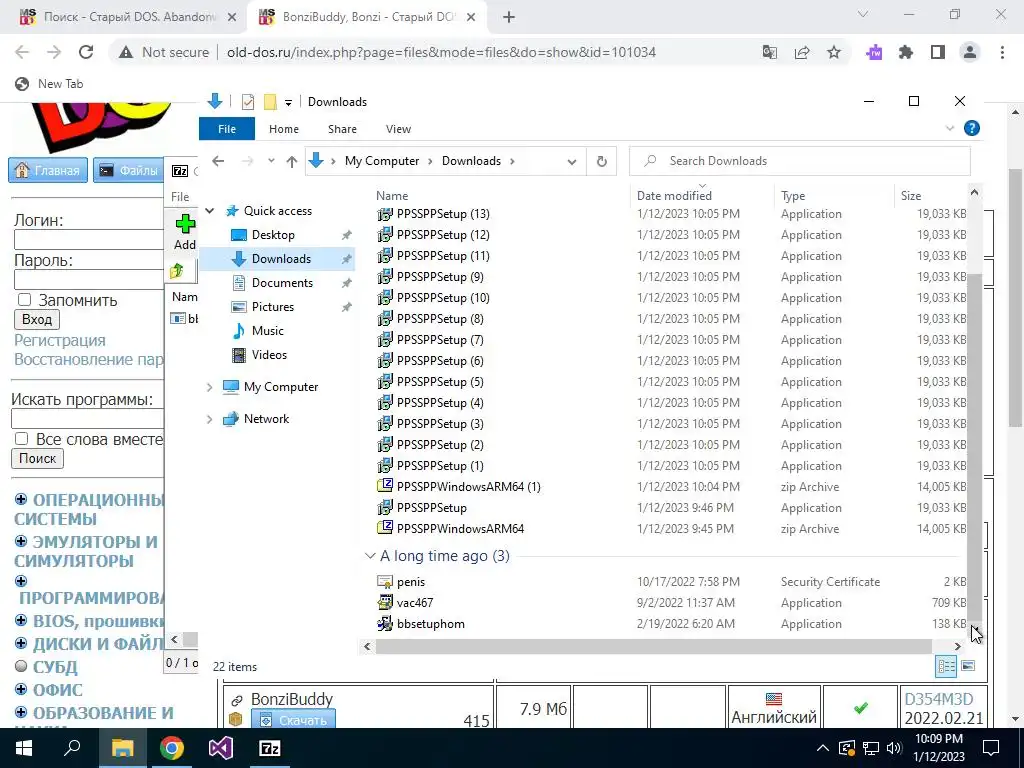The height and width of the screenshot is (768, 1024).
Task: Open 7-Zip from taskbar
Action: 270,748
